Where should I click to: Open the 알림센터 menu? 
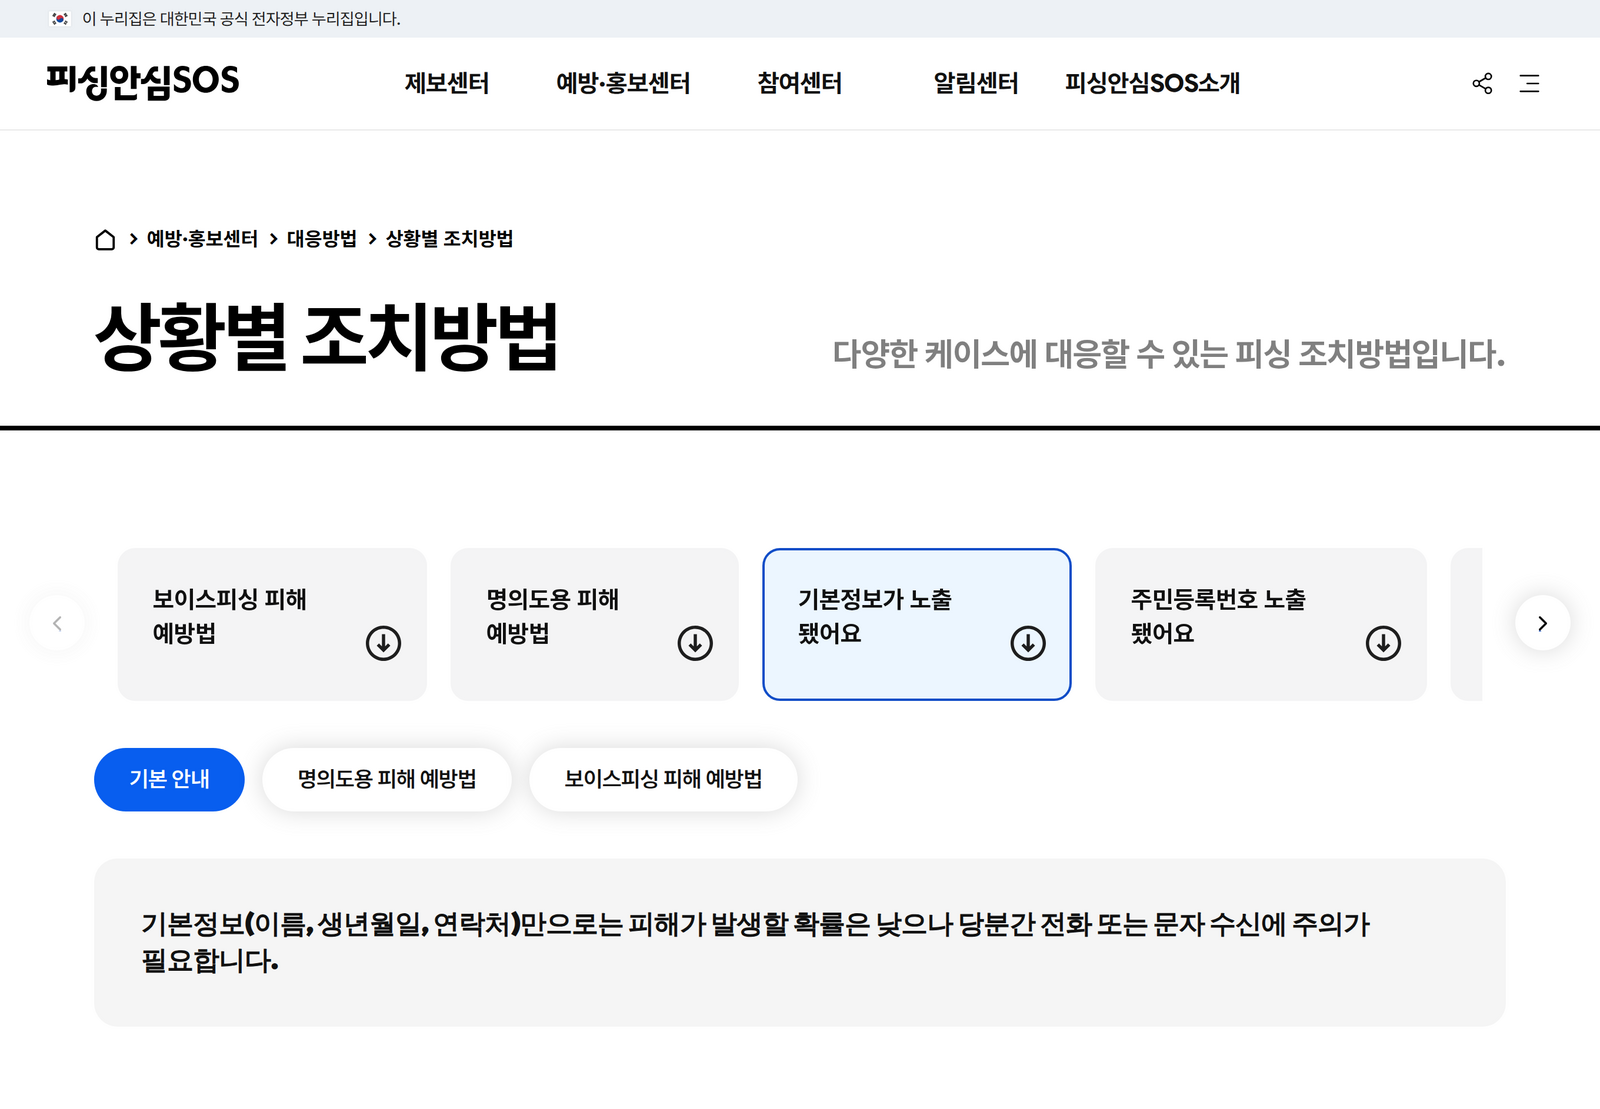(976, 84)
